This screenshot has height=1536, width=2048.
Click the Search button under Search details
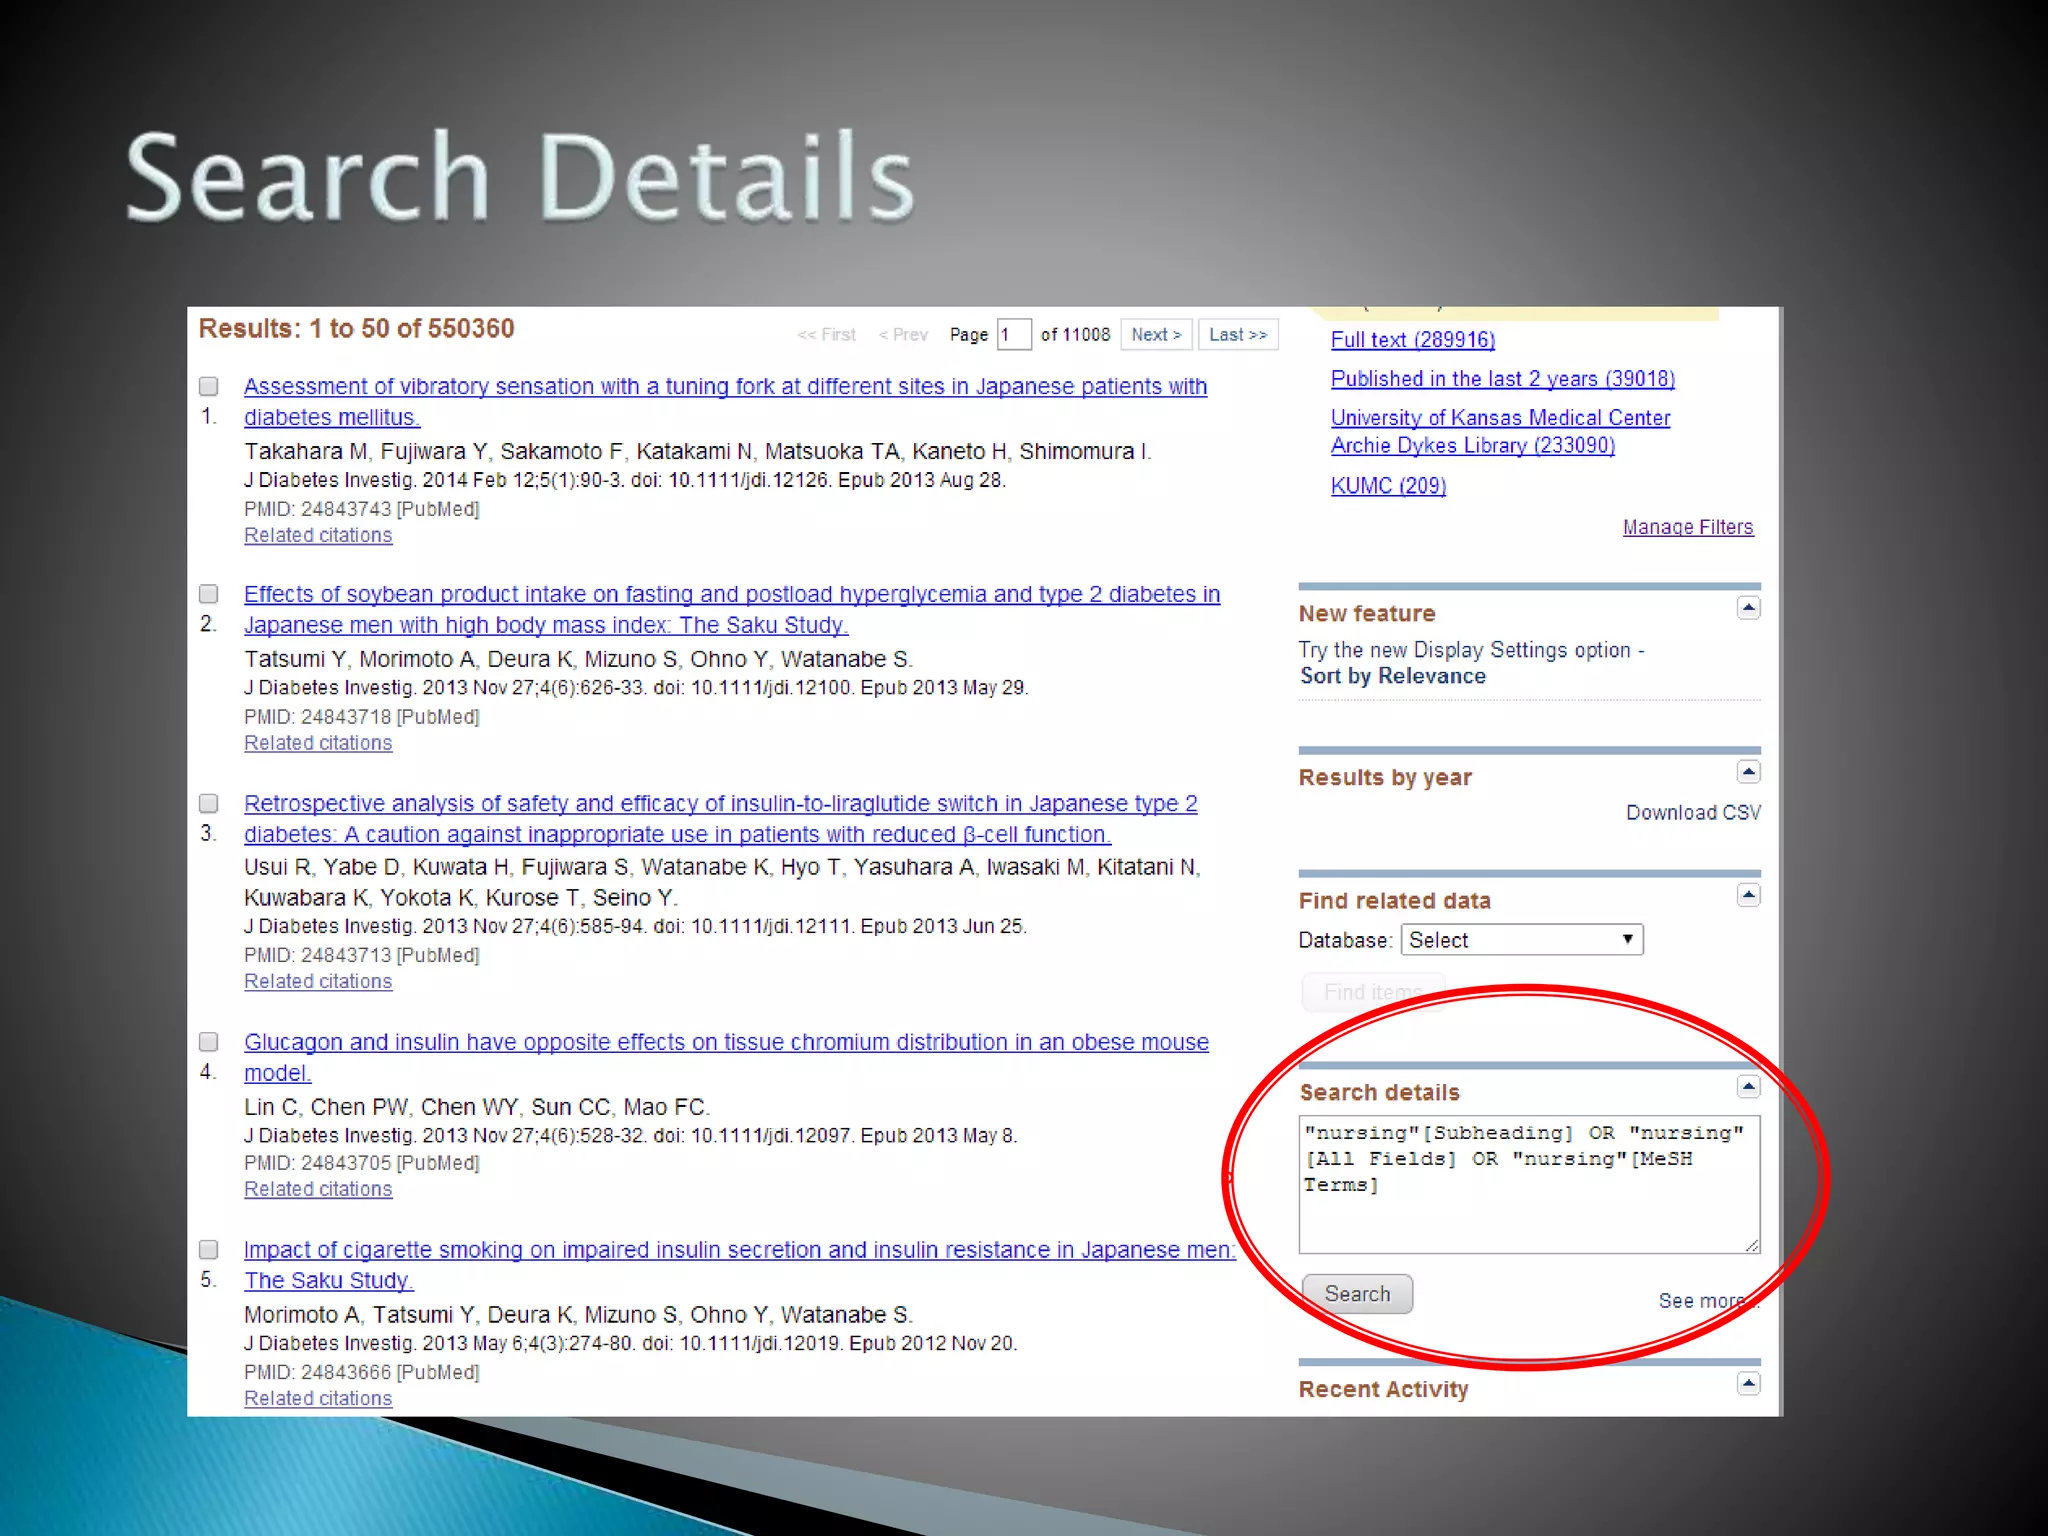pyautogui.click(x=1357, y=1294)
